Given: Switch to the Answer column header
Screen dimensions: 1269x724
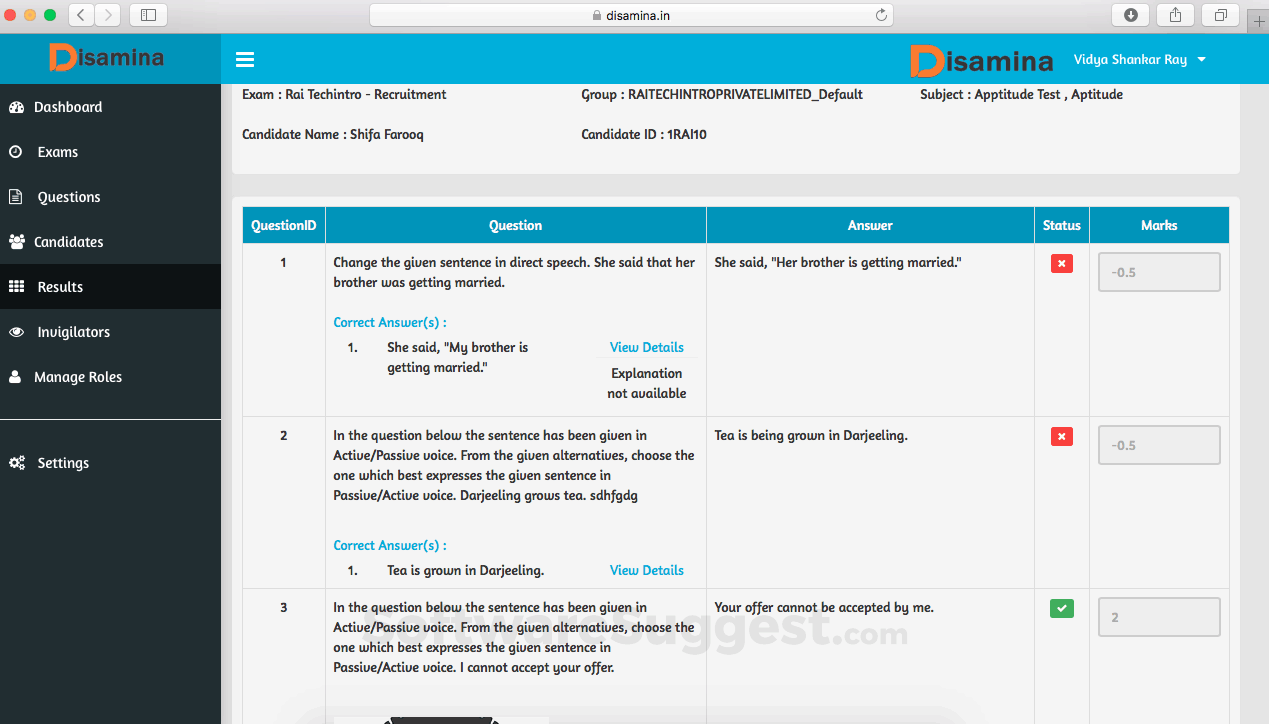Looking at the screenshot, I should point(869,224).
